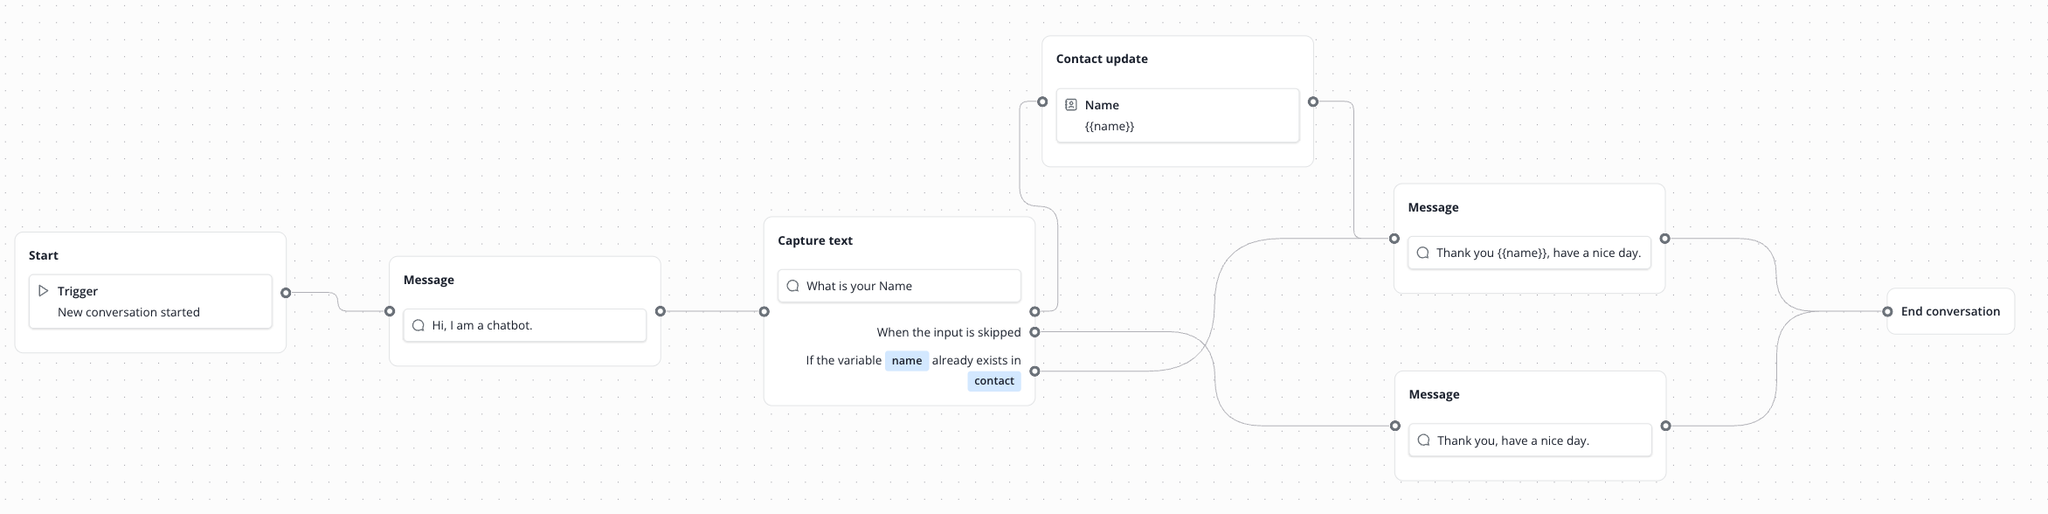This screenshot has height=514, width=2048.
Task: Click the Trigger play icon in Start node
Action: (43, 291)
